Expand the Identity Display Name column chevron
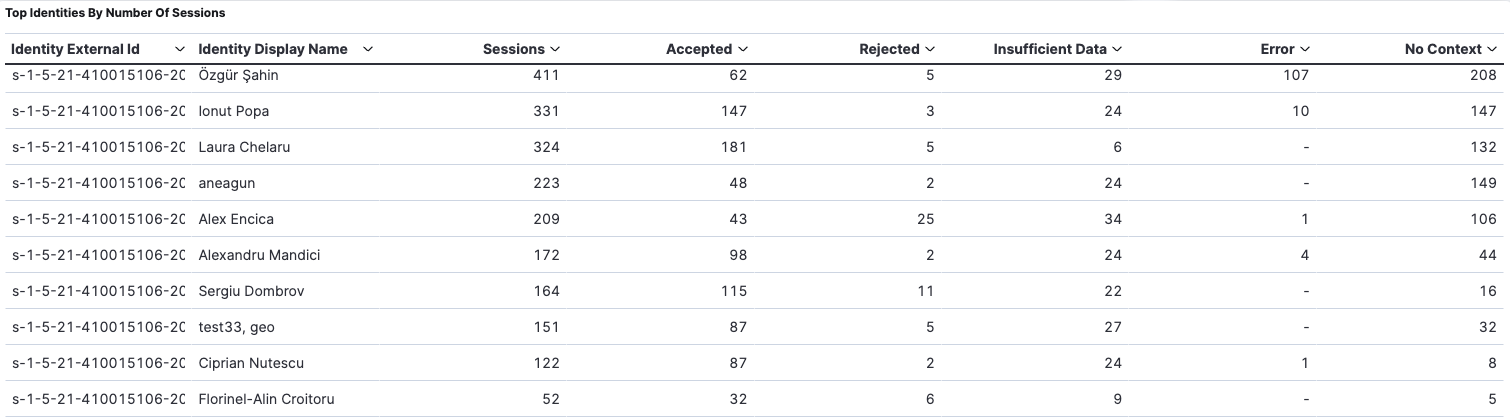The image size is (1510, 417). 368,49
